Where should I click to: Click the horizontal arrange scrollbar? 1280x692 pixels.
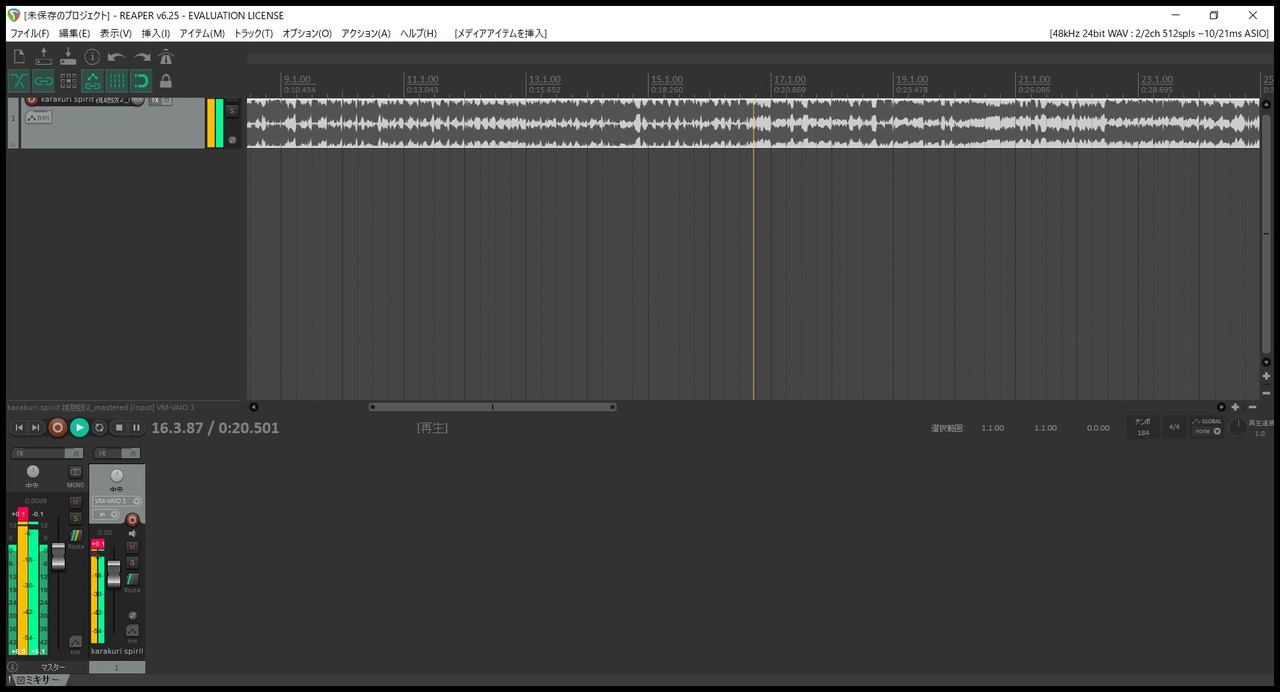coord(492,407)
